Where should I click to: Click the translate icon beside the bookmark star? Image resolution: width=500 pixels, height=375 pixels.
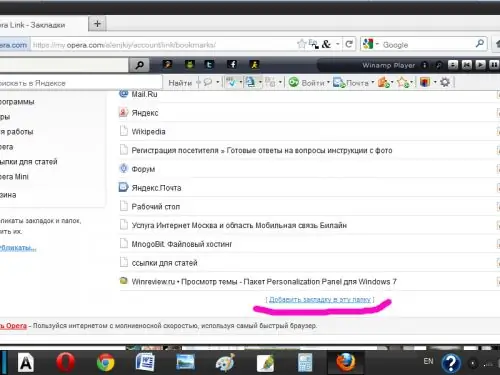pos(313,44)
